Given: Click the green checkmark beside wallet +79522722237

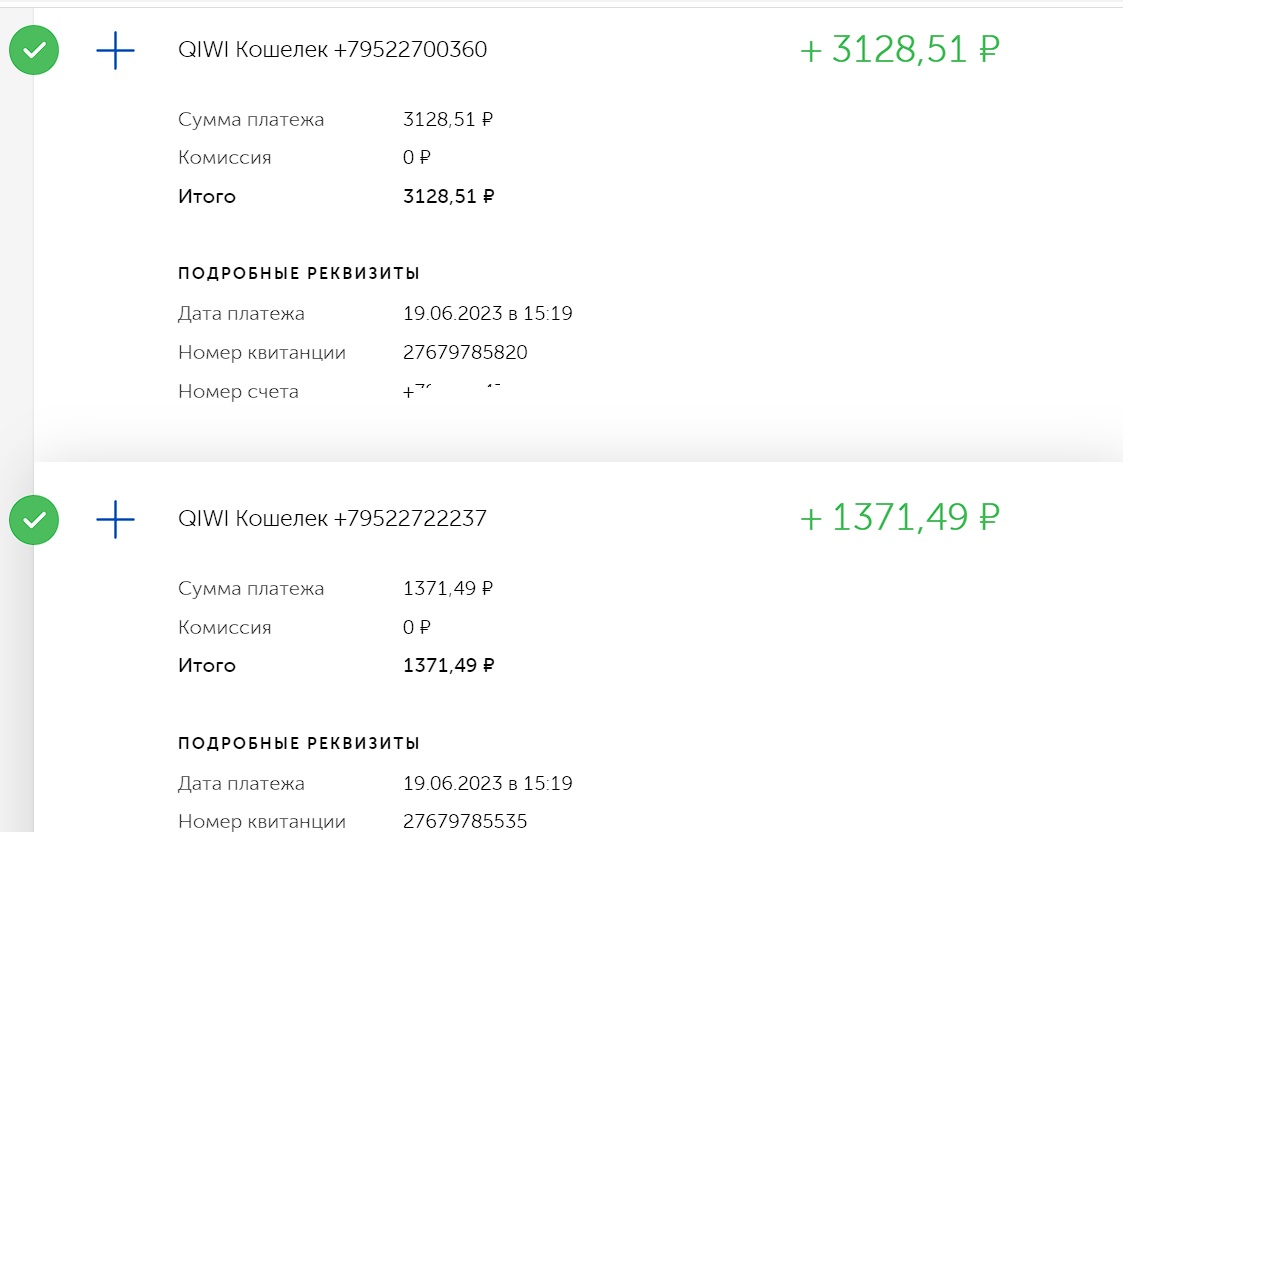Looking at the screenshot, I should point(34,520).
